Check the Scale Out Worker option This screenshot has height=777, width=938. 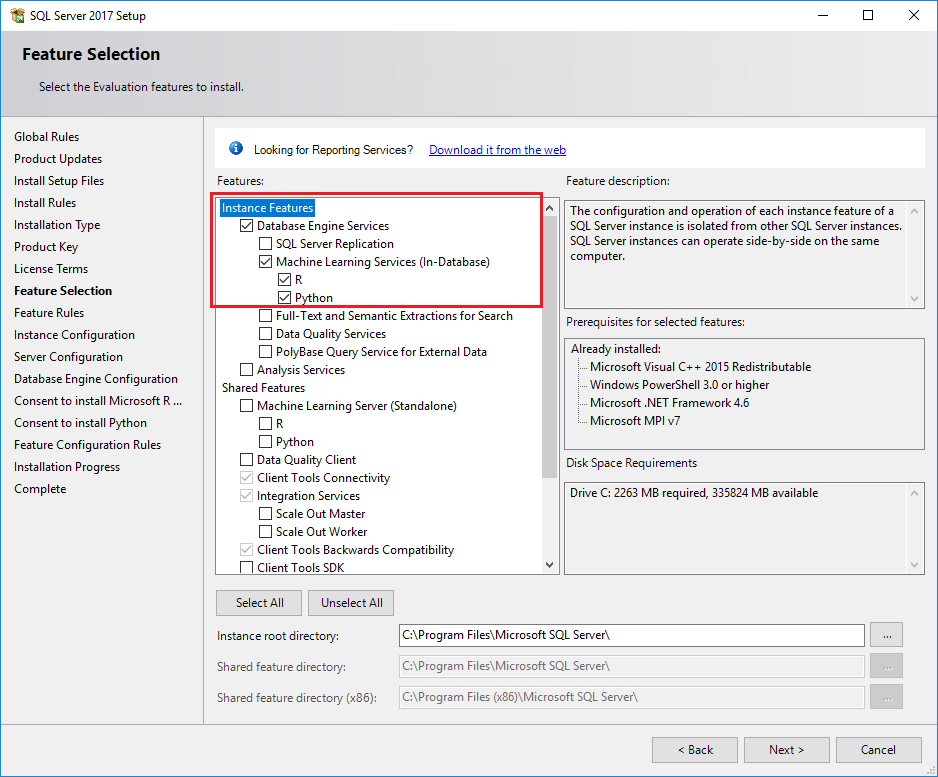click(x=266, y=531)
